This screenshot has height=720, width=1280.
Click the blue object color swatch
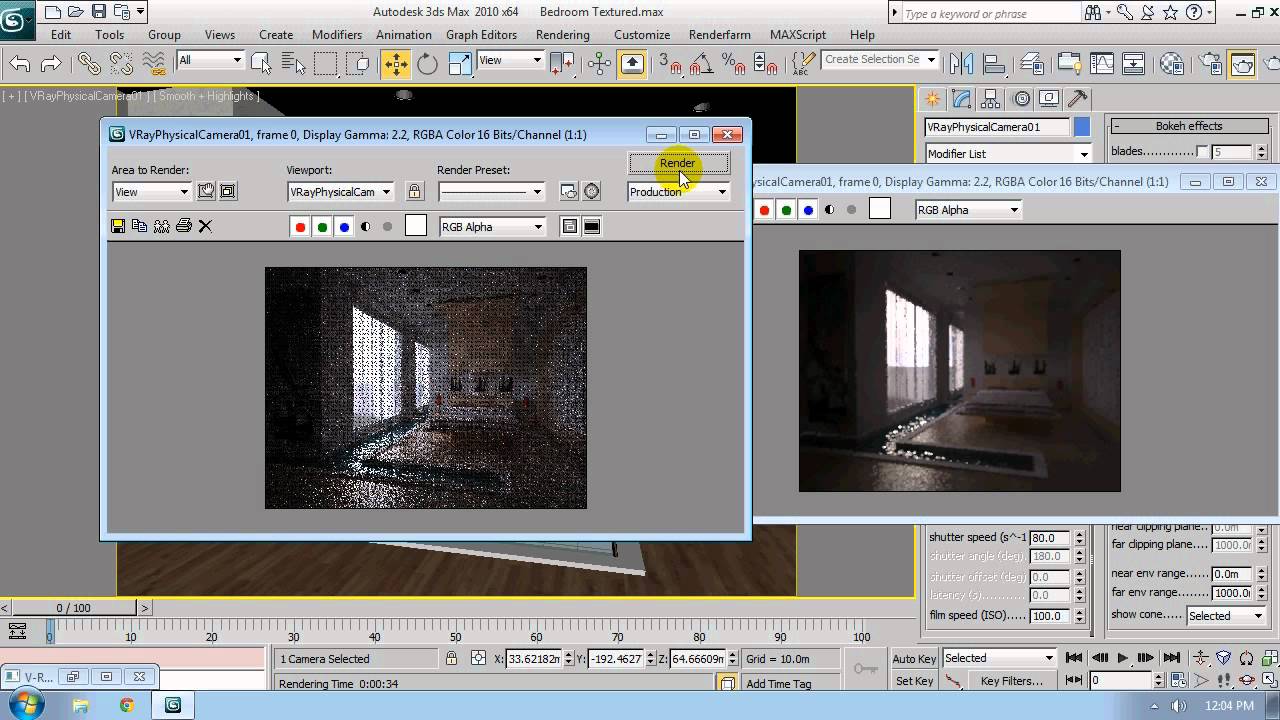coord(1082,127)
